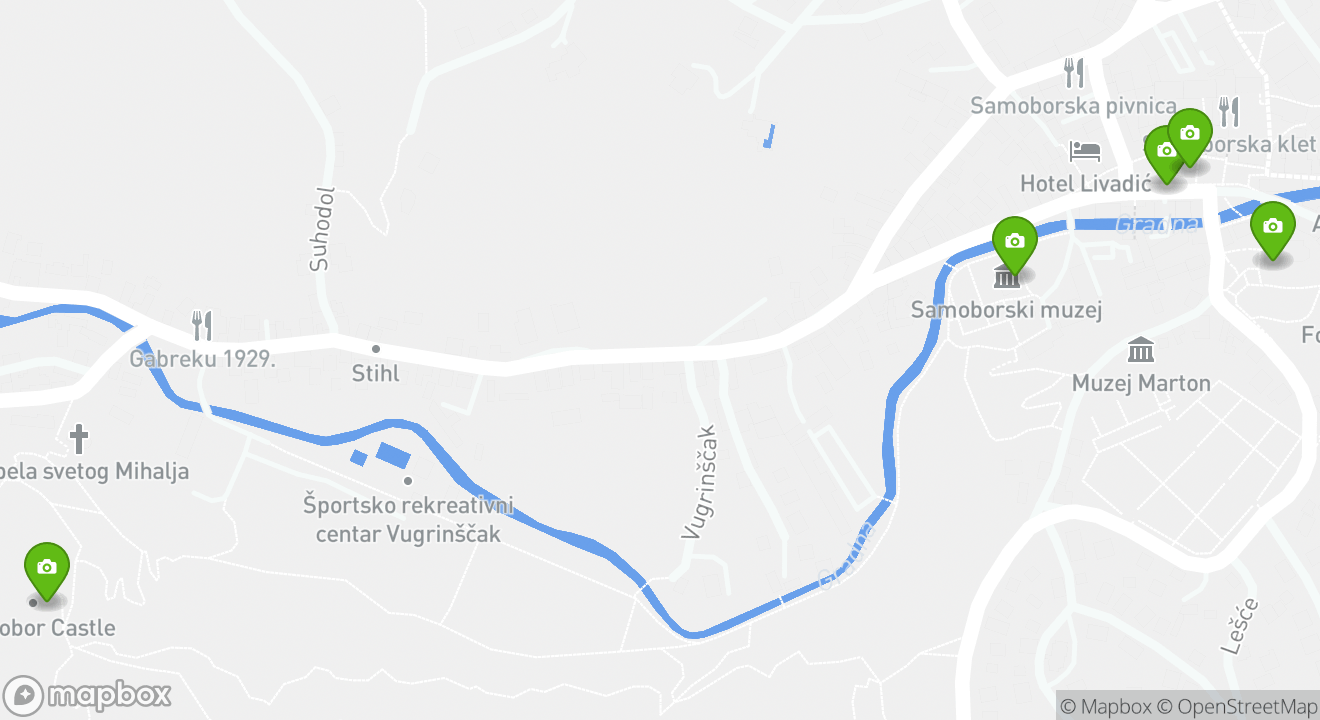This screenshot has width=1320, height=720.
Task: Click the Športsko rekreativni centar Vugrinščak label
Action: [408, 519]
